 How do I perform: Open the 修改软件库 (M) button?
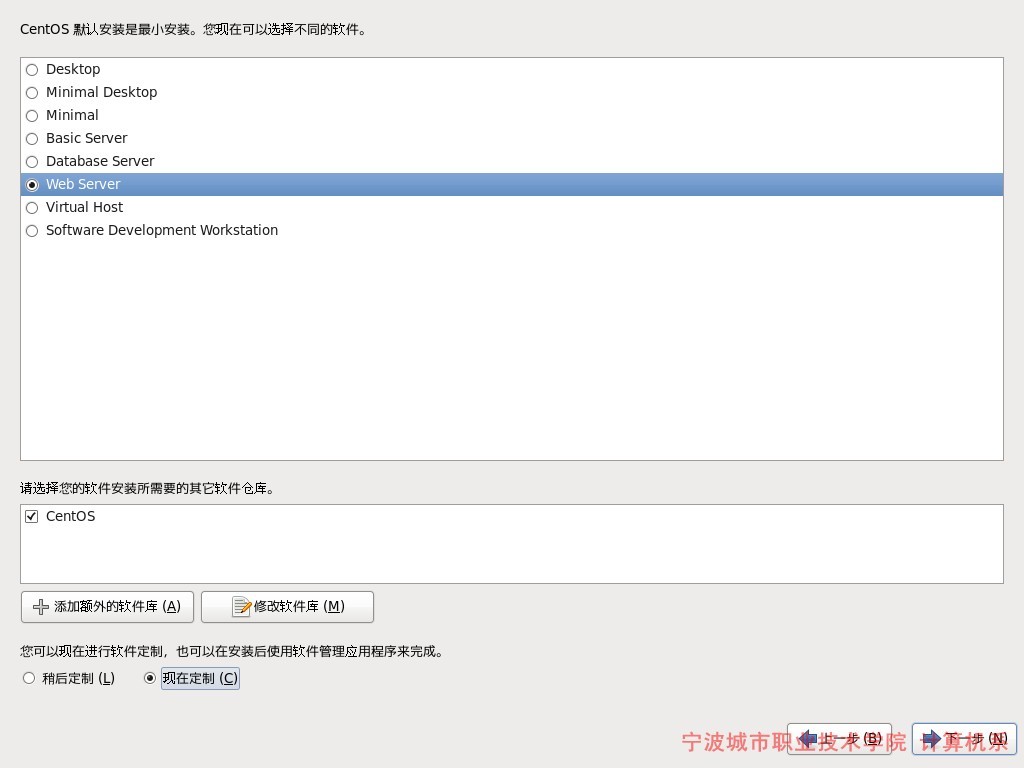pyautogui.click(x=287, y=607)
